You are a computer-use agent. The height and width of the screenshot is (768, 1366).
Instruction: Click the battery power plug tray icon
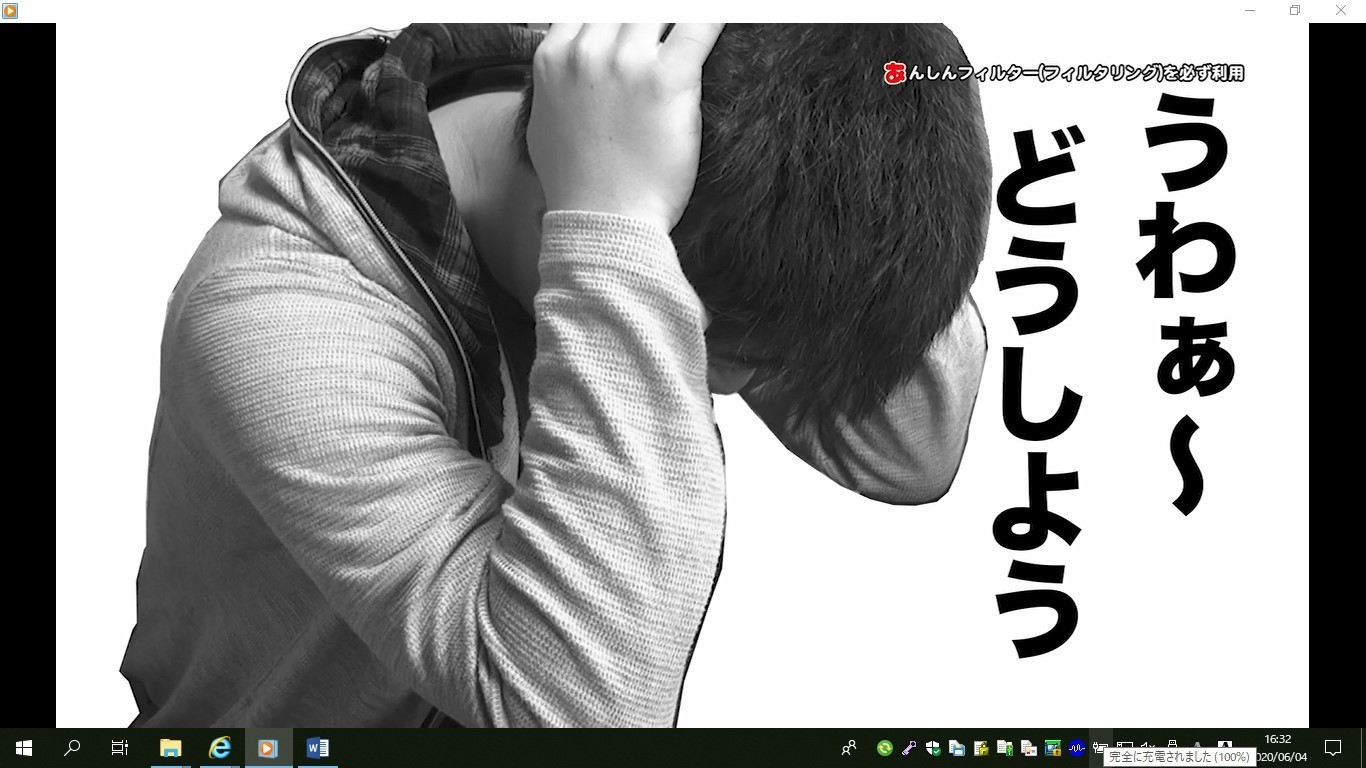[1100, 746]
